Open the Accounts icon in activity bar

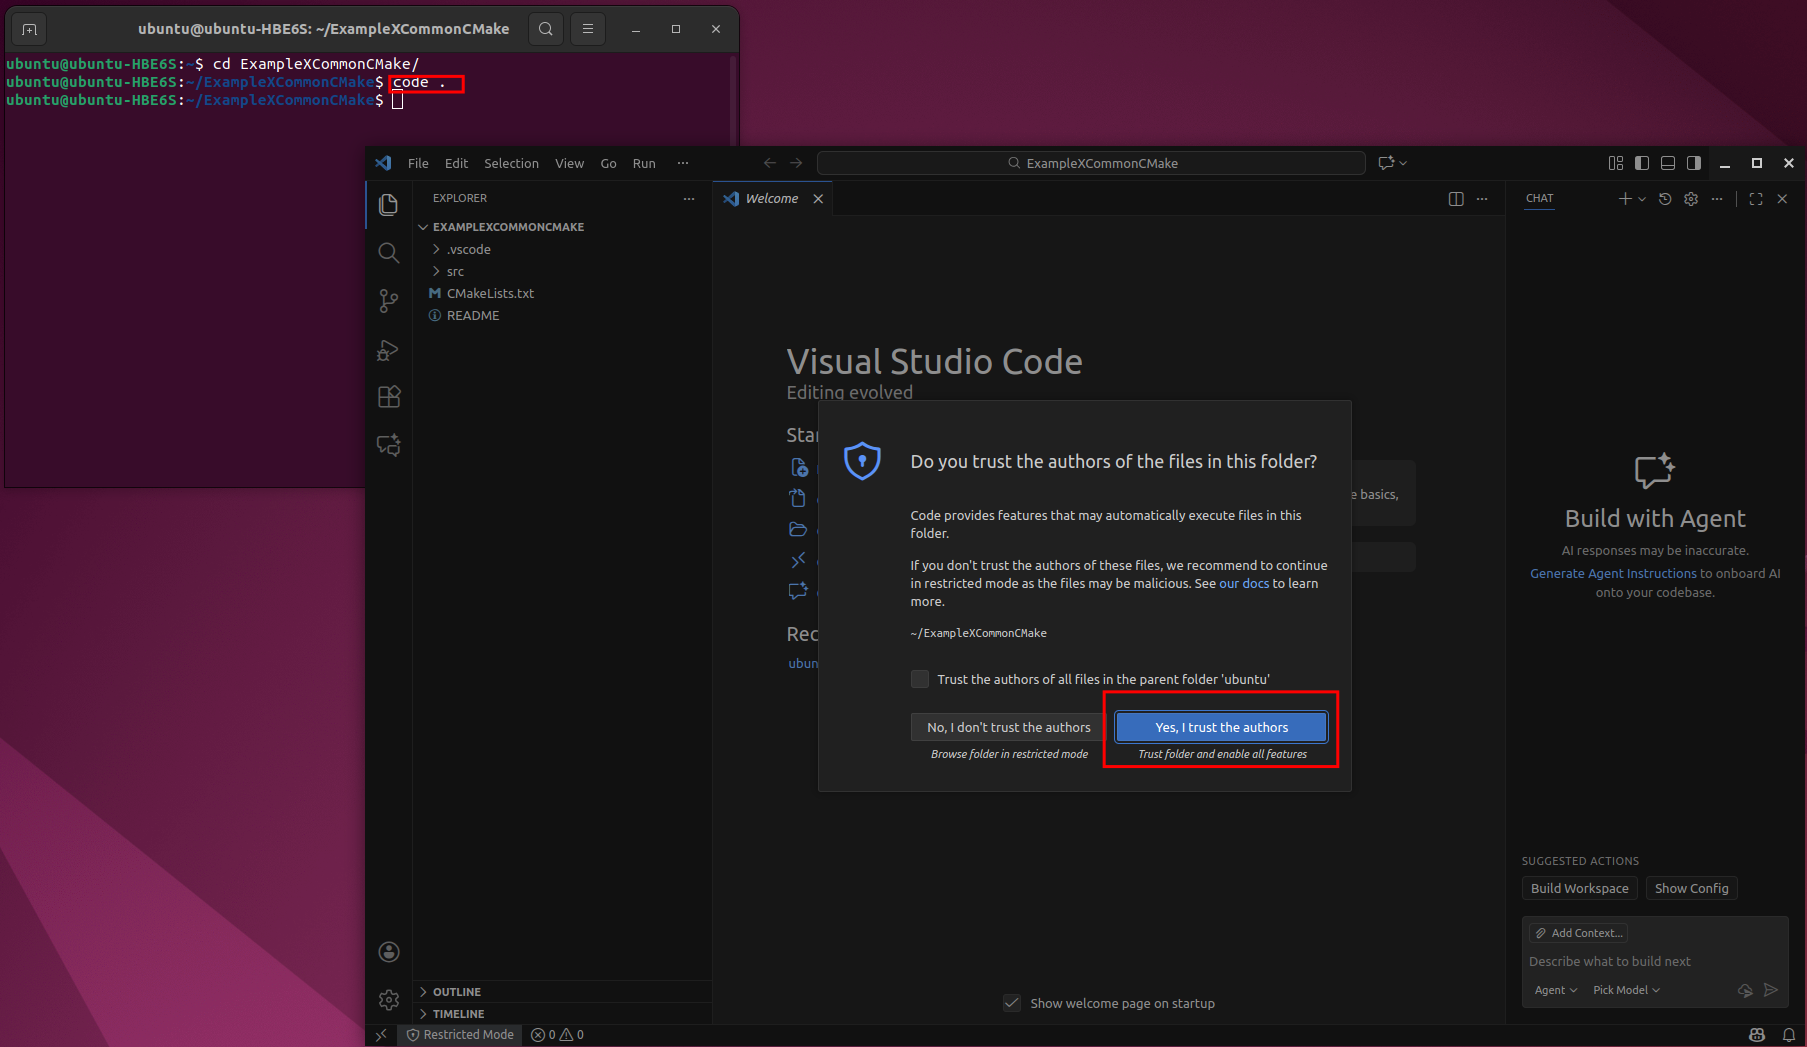click(x=389, y=952)
